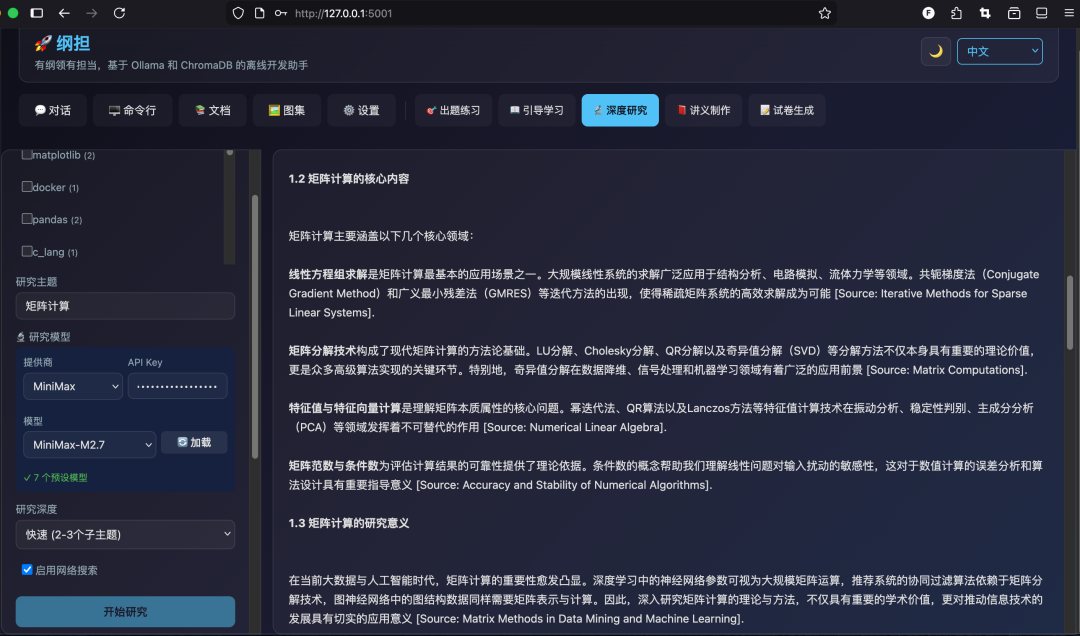Image resolution: width=1080 pixels, height=636 pixels.
Task: Bookmark this page with star icon
Action: pos(824,13)
